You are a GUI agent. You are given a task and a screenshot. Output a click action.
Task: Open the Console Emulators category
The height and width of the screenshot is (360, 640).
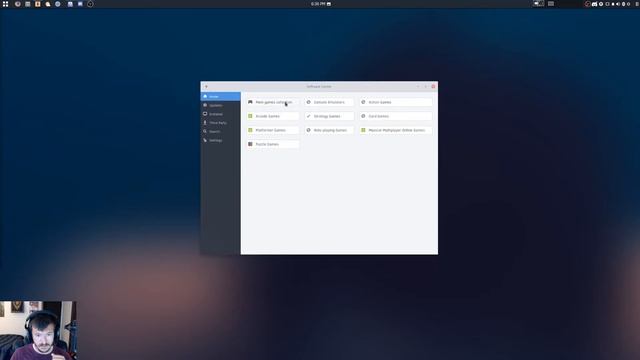(329, 102)
